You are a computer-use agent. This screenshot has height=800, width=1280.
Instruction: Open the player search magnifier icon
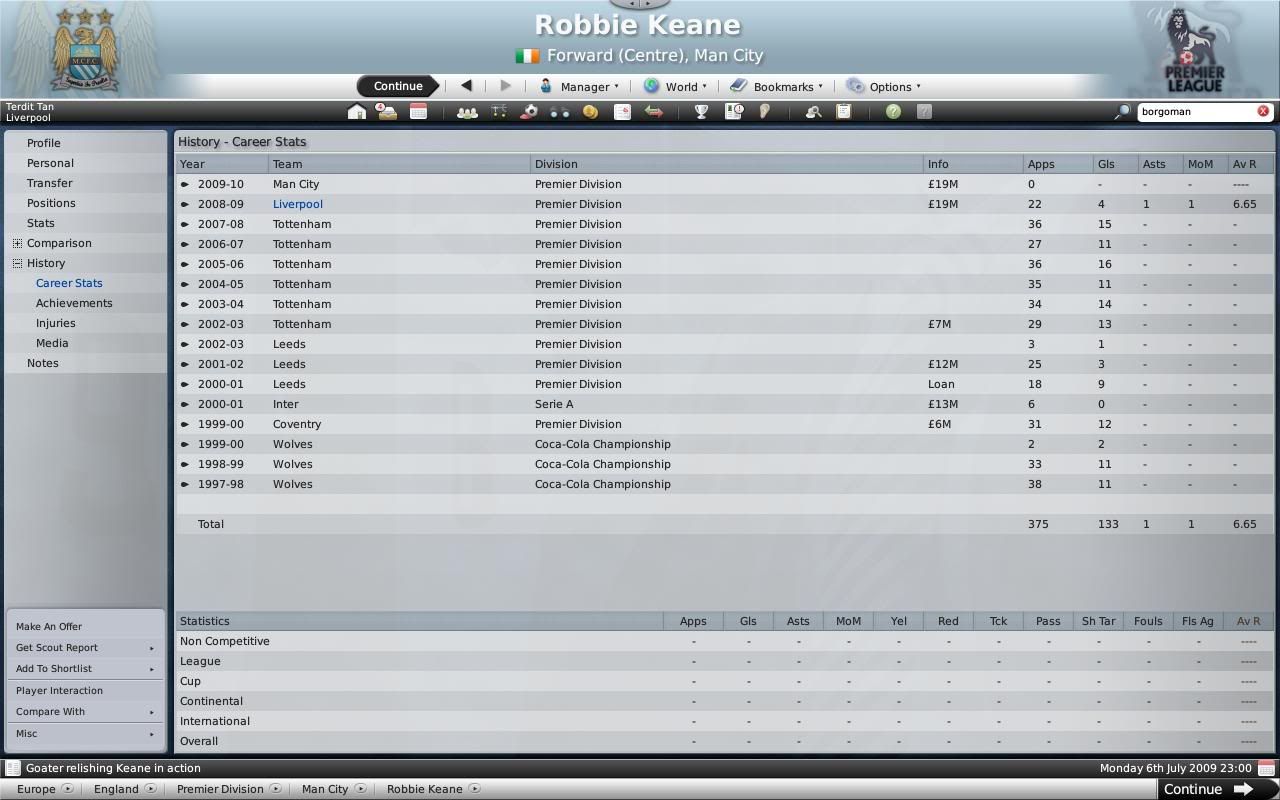[813, 112]
